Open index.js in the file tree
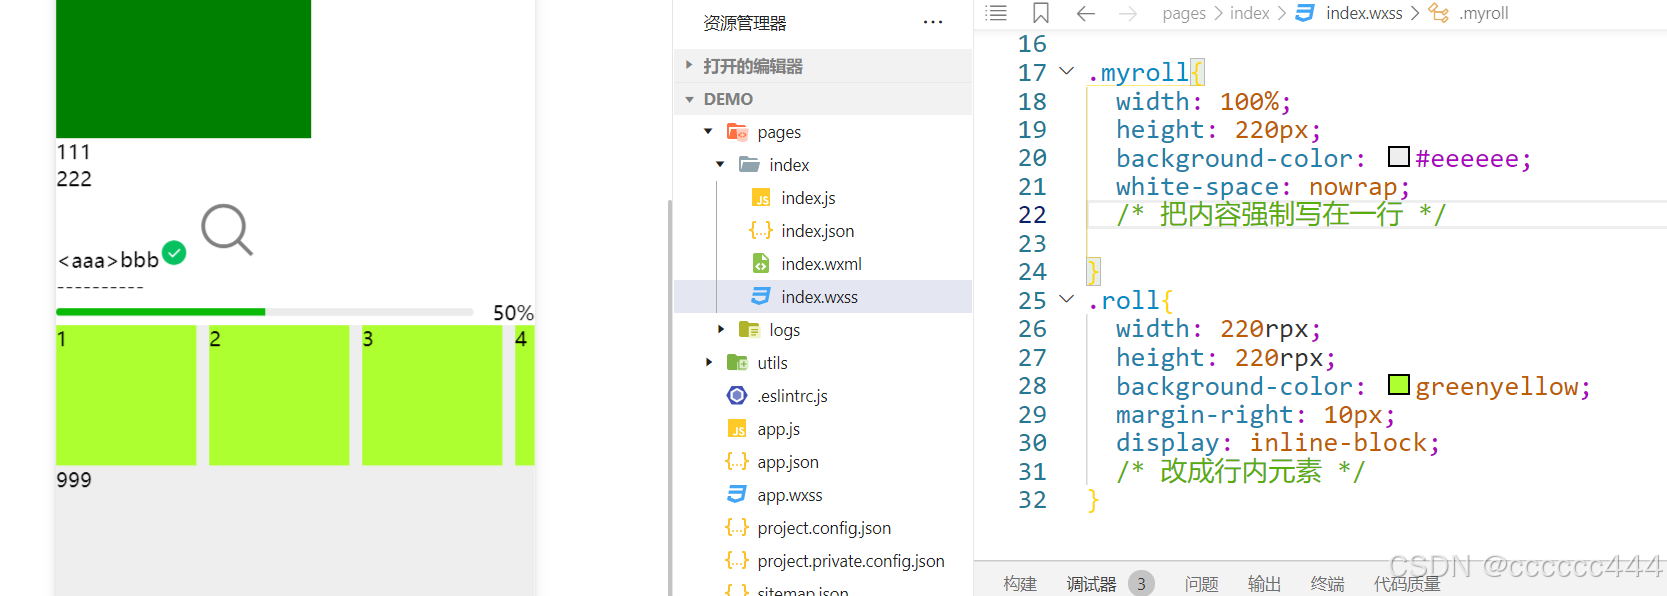 pos(822,198)
